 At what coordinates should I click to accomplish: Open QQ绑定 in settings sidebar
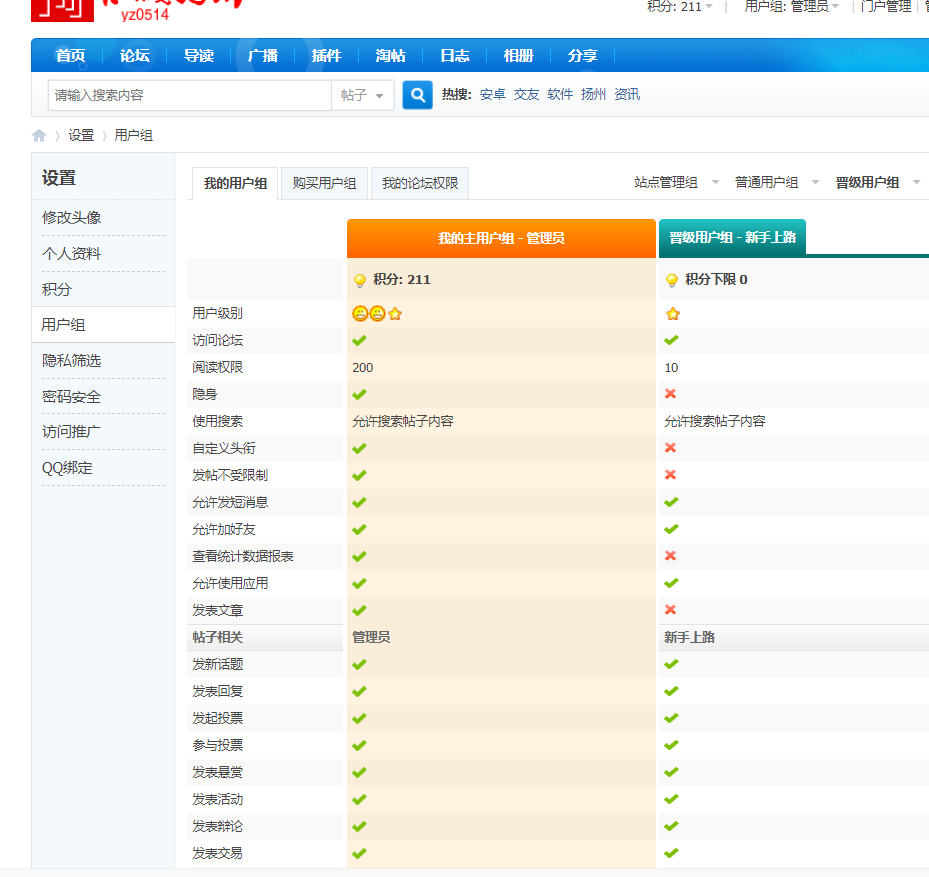(68, 468)
